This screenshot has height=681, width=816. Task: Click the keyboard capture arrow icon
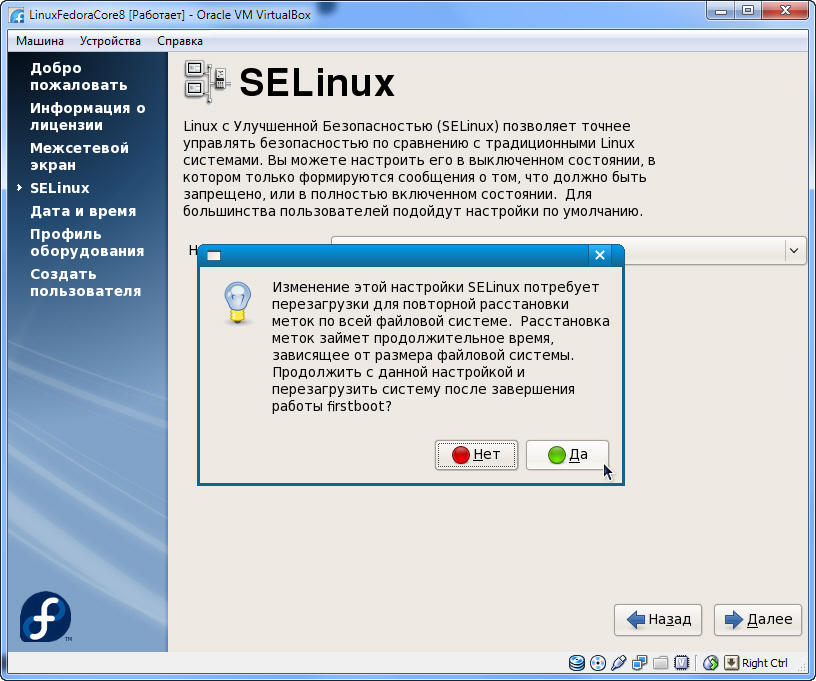click(731, 663)
